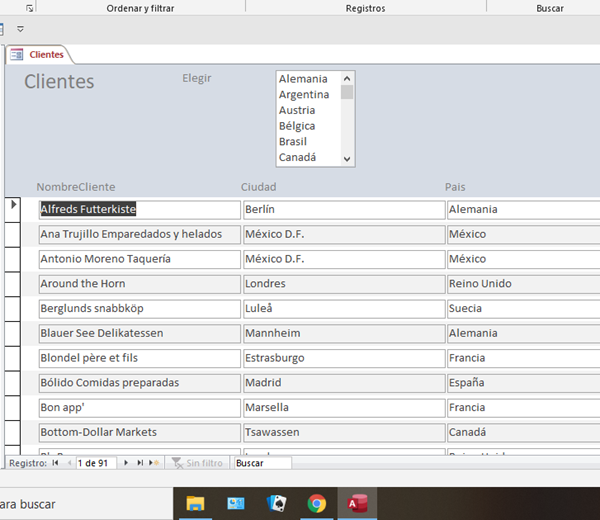Open Solitaire cards app on taskbar
600x520 pixels.
(276, 503)
